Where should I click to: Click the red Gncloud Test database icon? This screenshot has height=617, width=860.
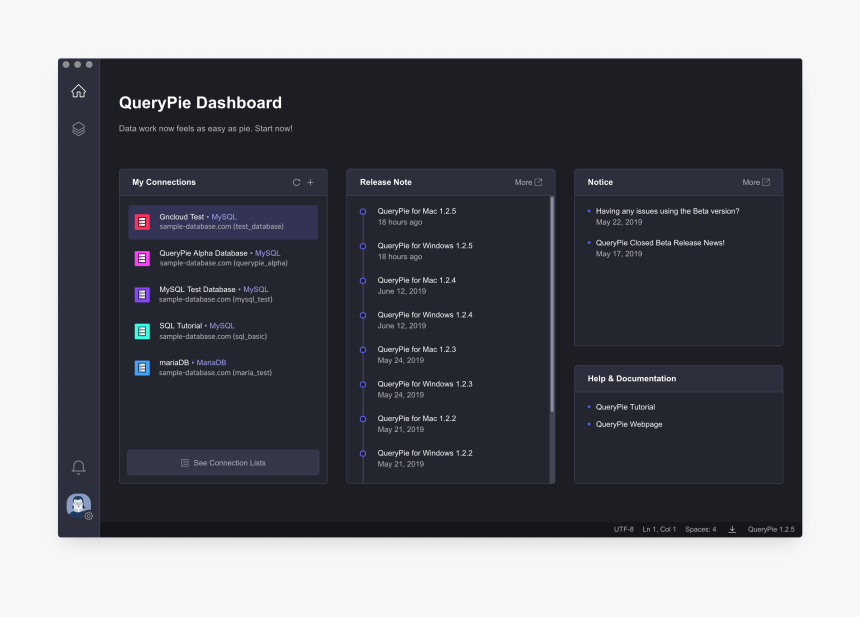(142, 222)
